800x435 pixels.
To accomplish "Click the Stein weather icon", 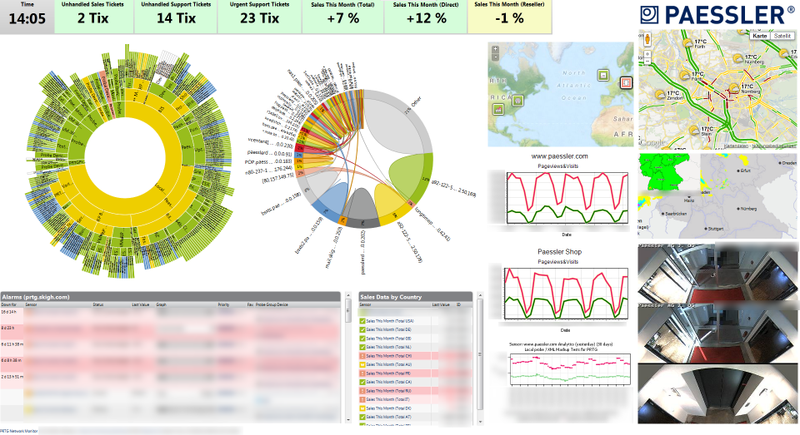I will (x=694, y=131).
